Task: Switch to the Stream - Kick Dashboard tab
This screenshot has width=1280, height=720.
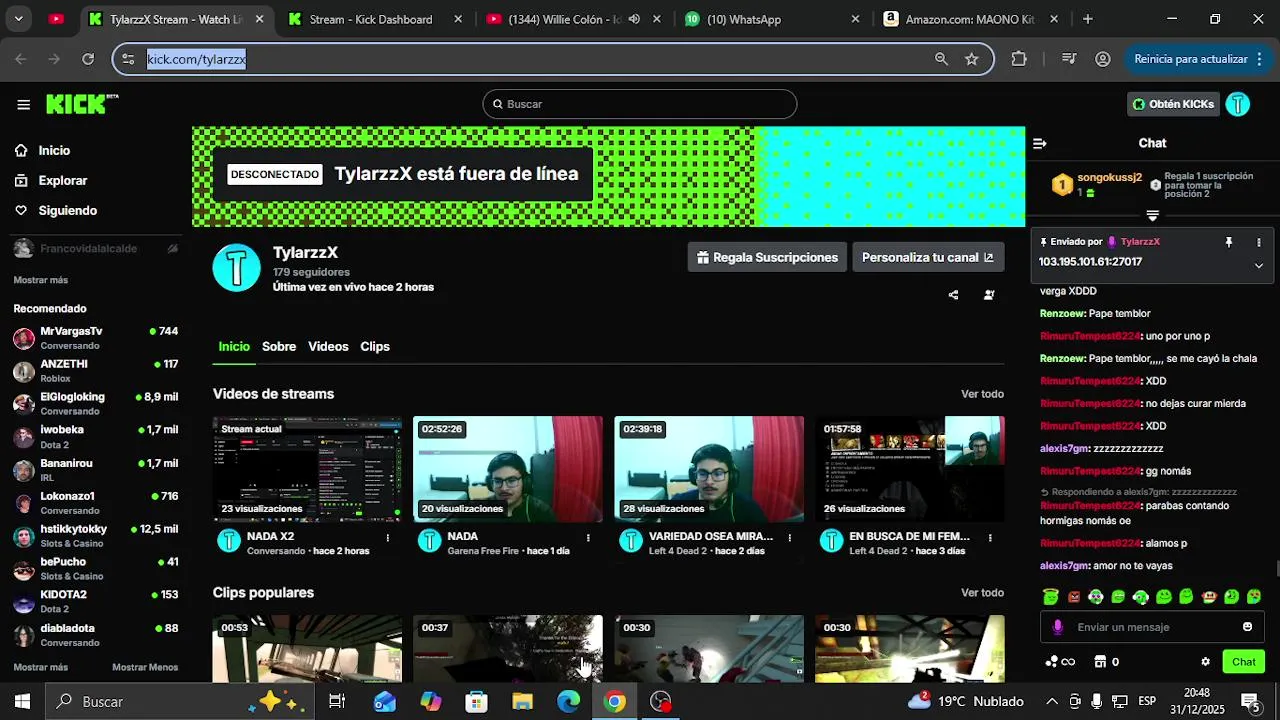Action: (374, 19)
